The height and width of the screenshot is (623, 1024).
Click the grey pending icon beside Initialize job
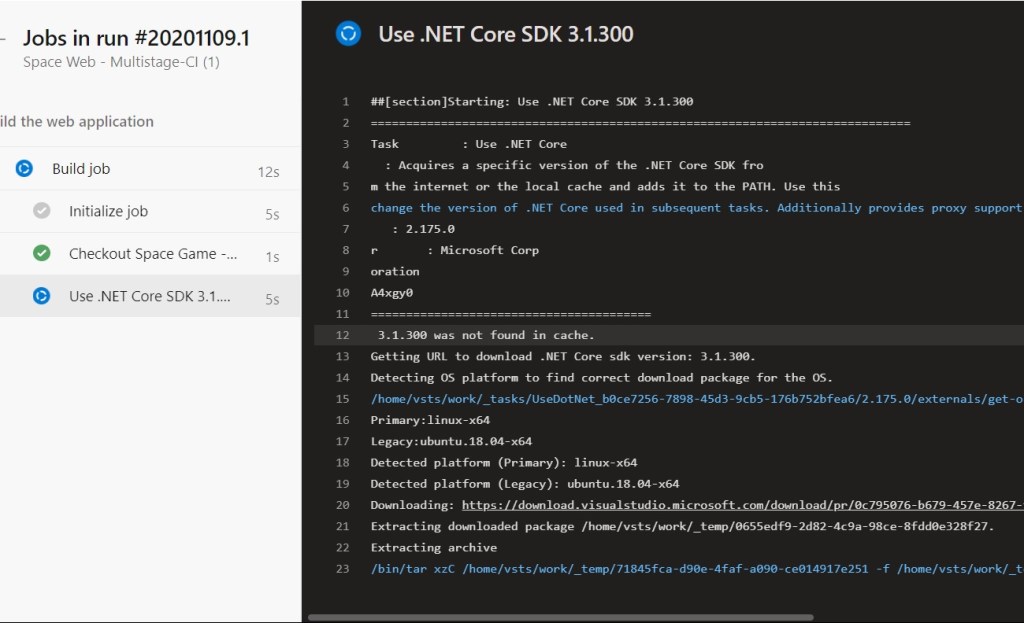click(41, 211)
